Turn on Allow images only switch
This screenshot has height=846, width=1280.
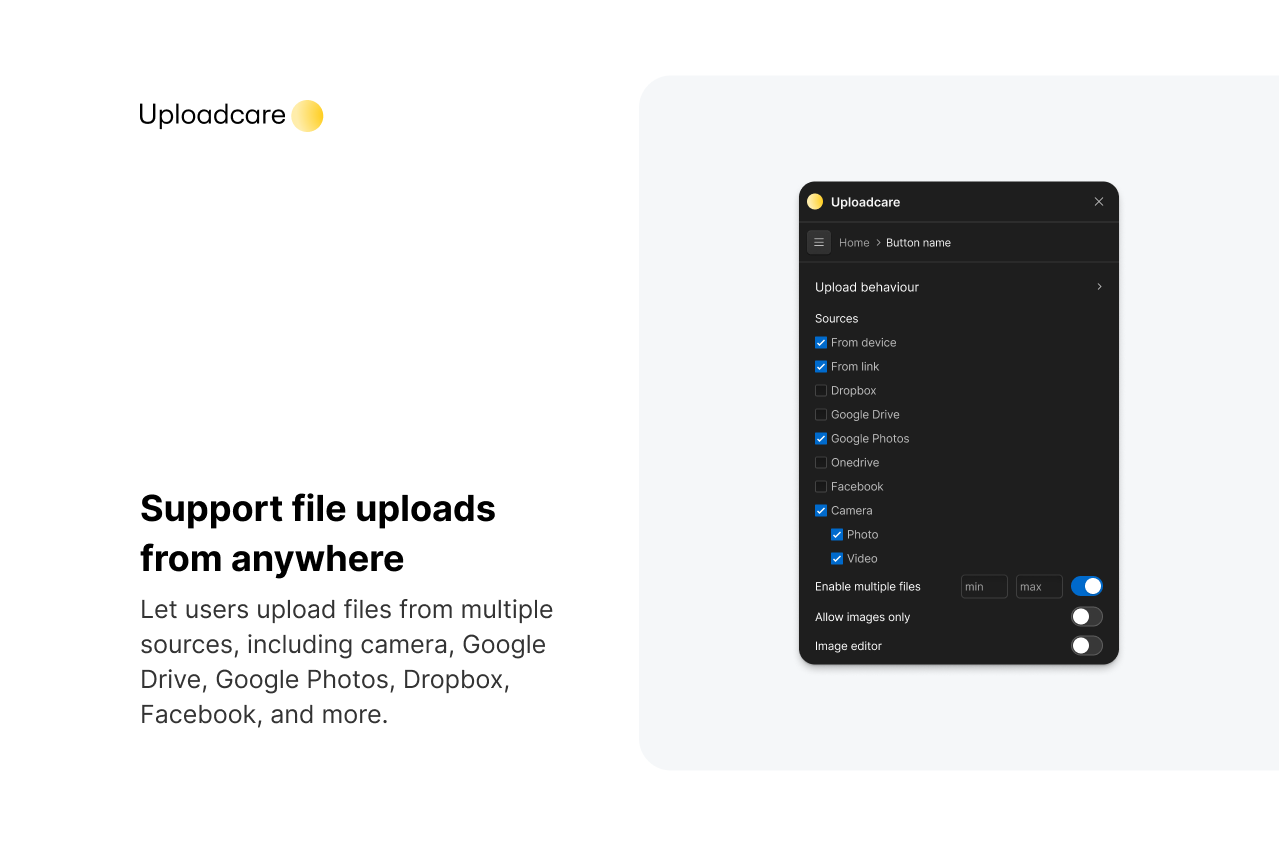(x=1087, y=617)
